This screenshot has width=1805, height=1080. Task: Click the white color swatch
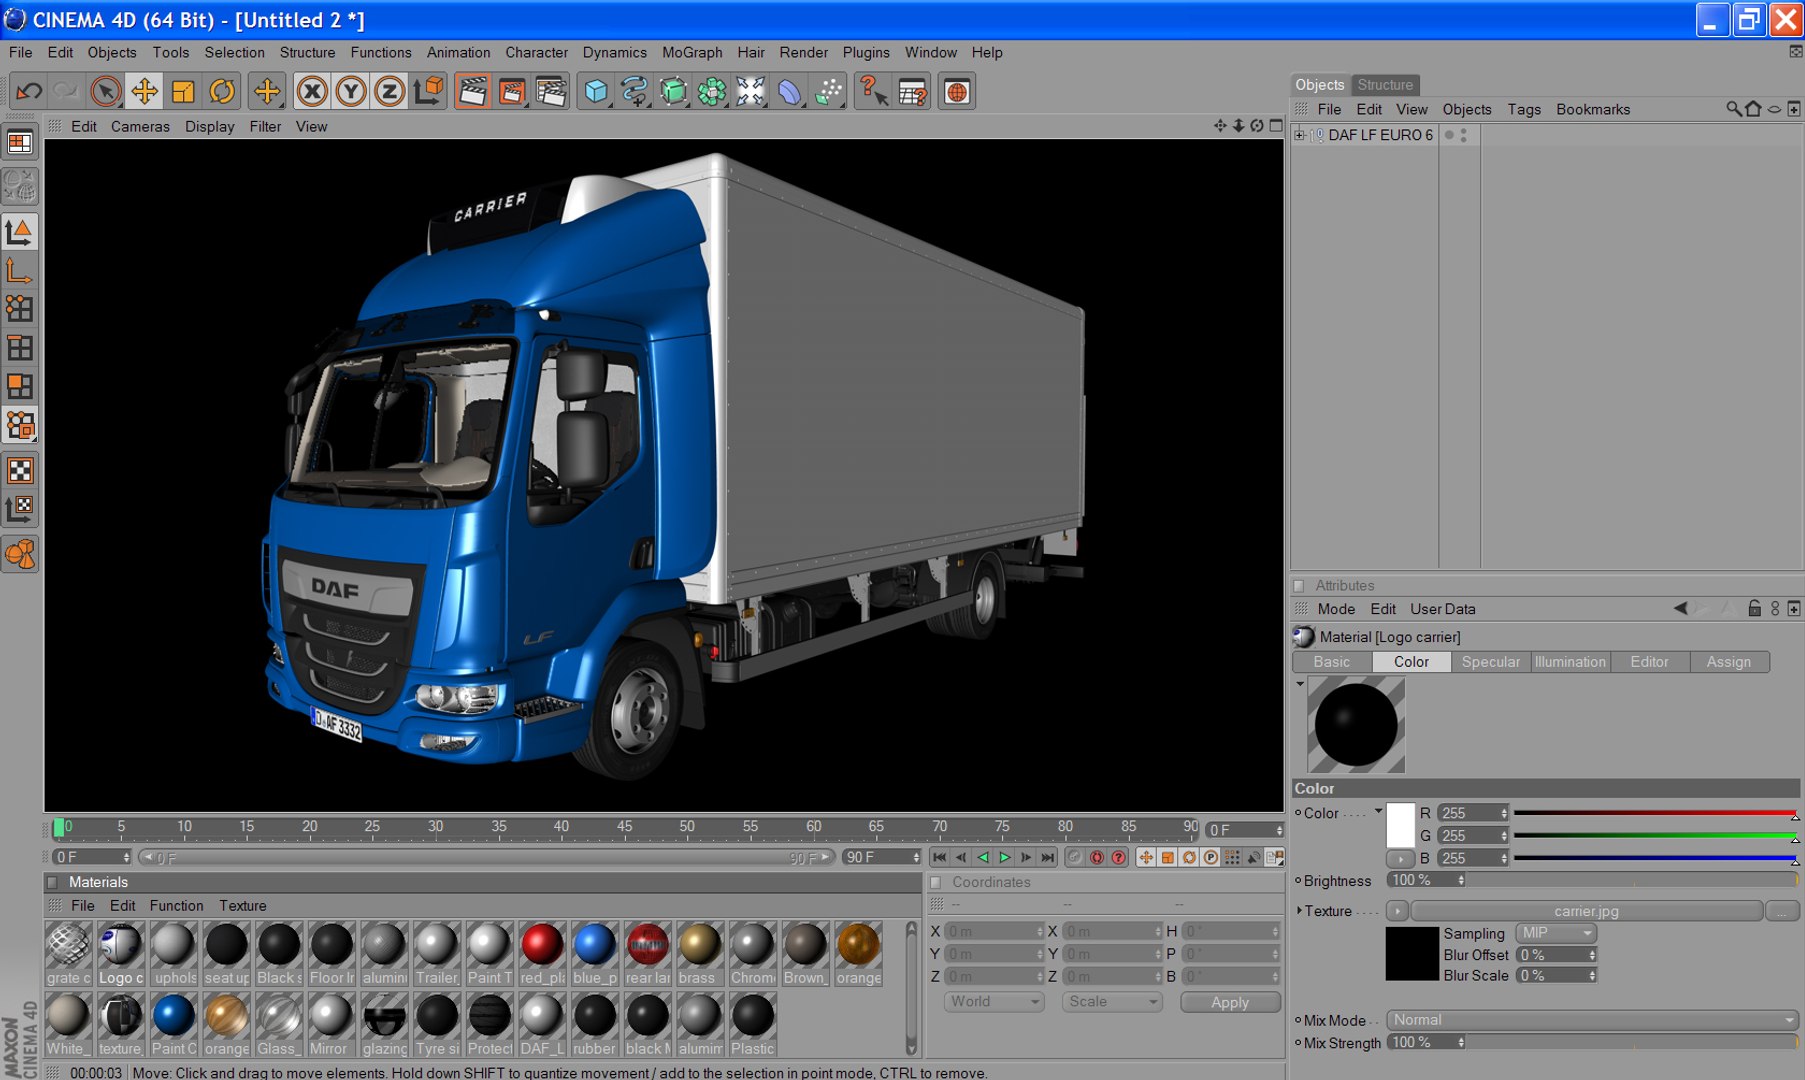[1401, 825]
